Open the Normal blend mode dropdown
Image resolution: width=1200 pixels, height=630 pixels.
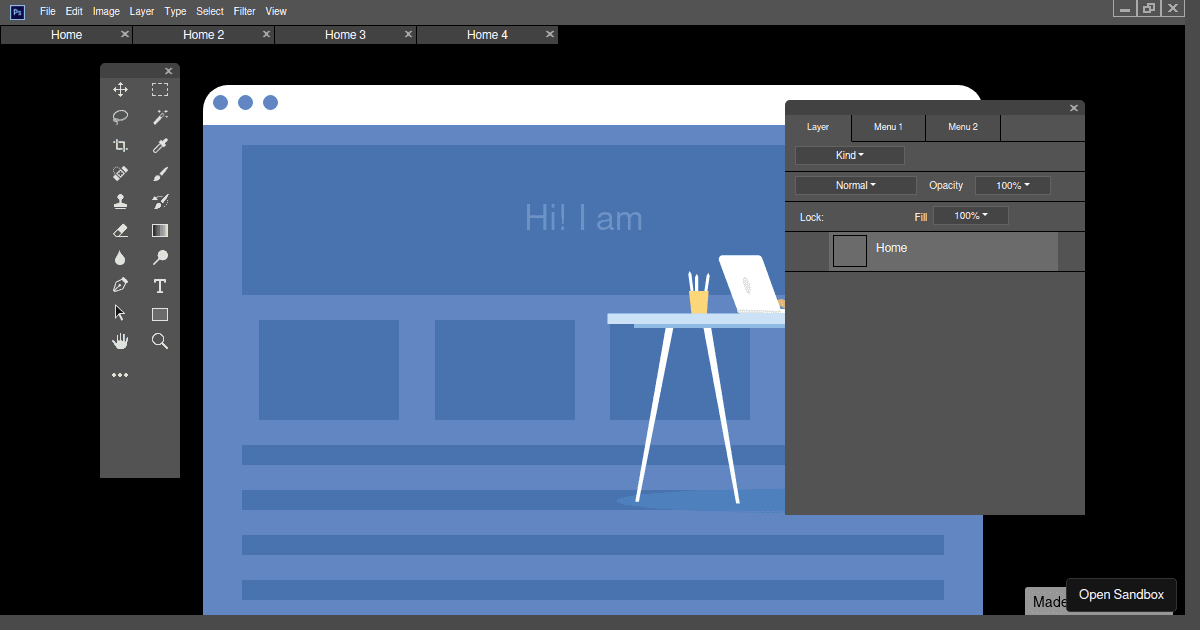855,185
